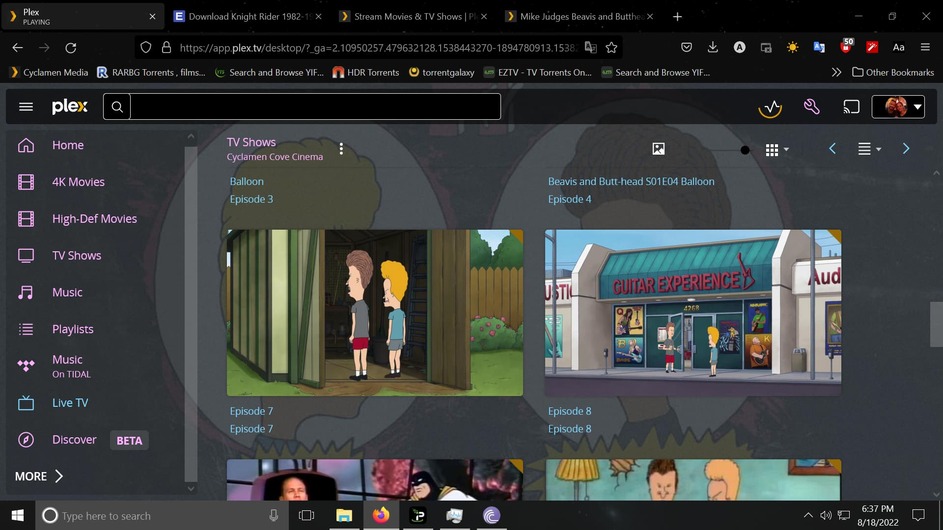Image resolution: width=943 pixels, height=530 pixels.
Task: Open the HDR Torrents bookmark
Action: click(366, 72)
